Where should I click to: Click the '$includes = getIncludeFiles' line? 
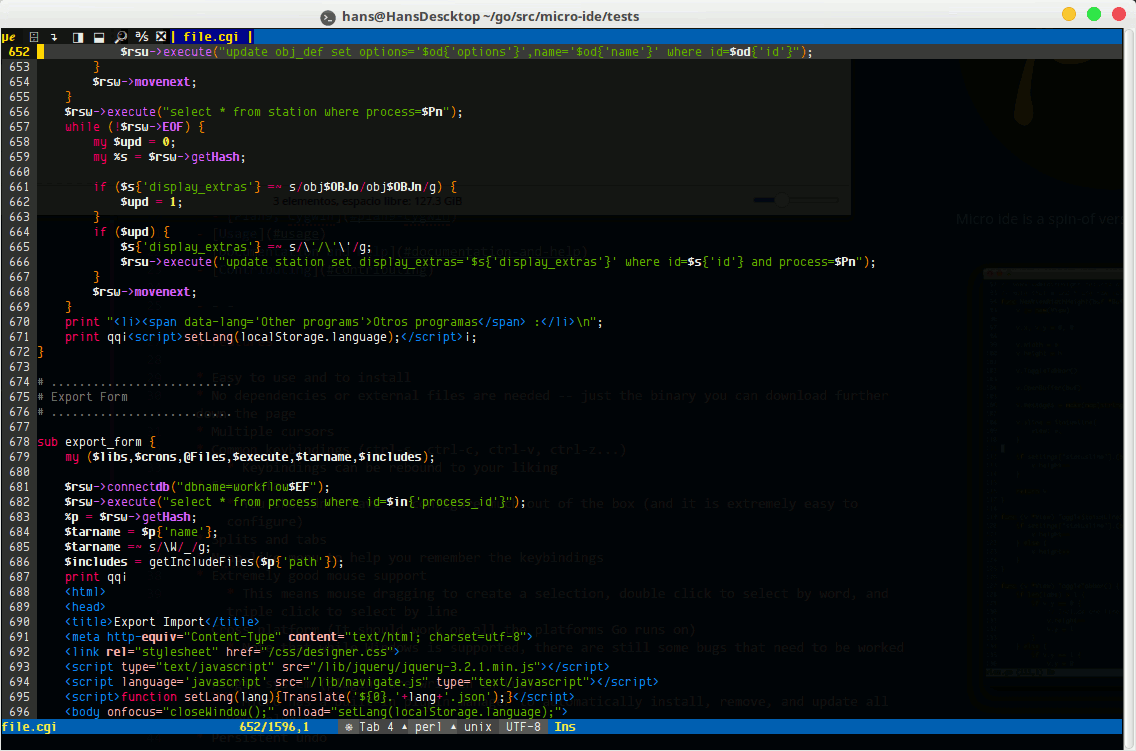click(204, 562)
